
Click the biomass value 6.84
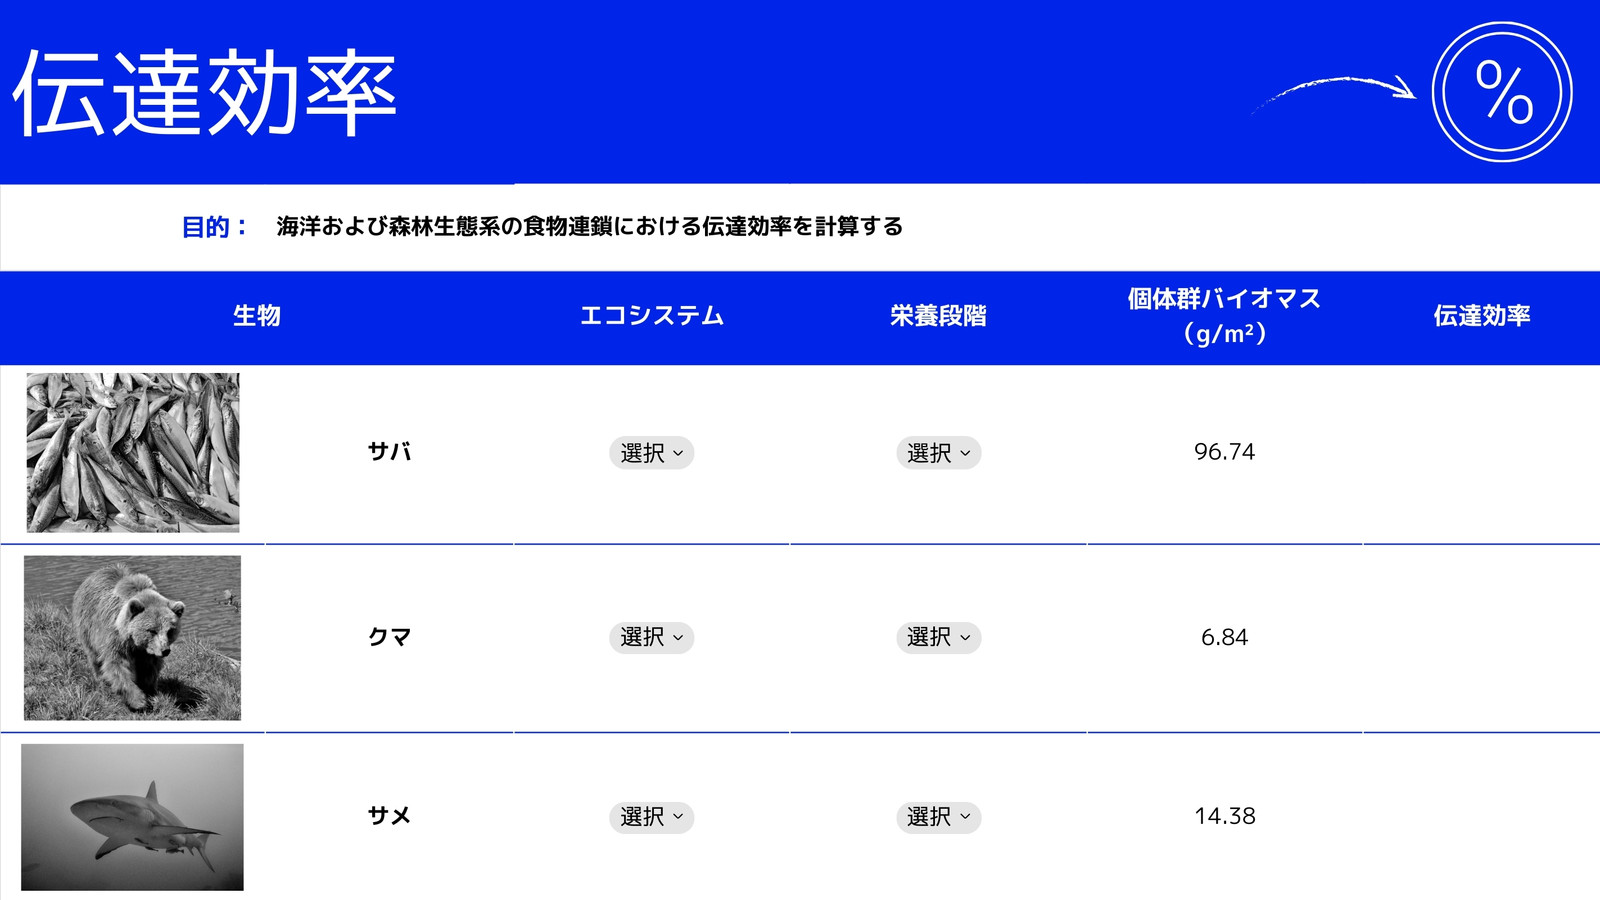tap(1224, 637)
